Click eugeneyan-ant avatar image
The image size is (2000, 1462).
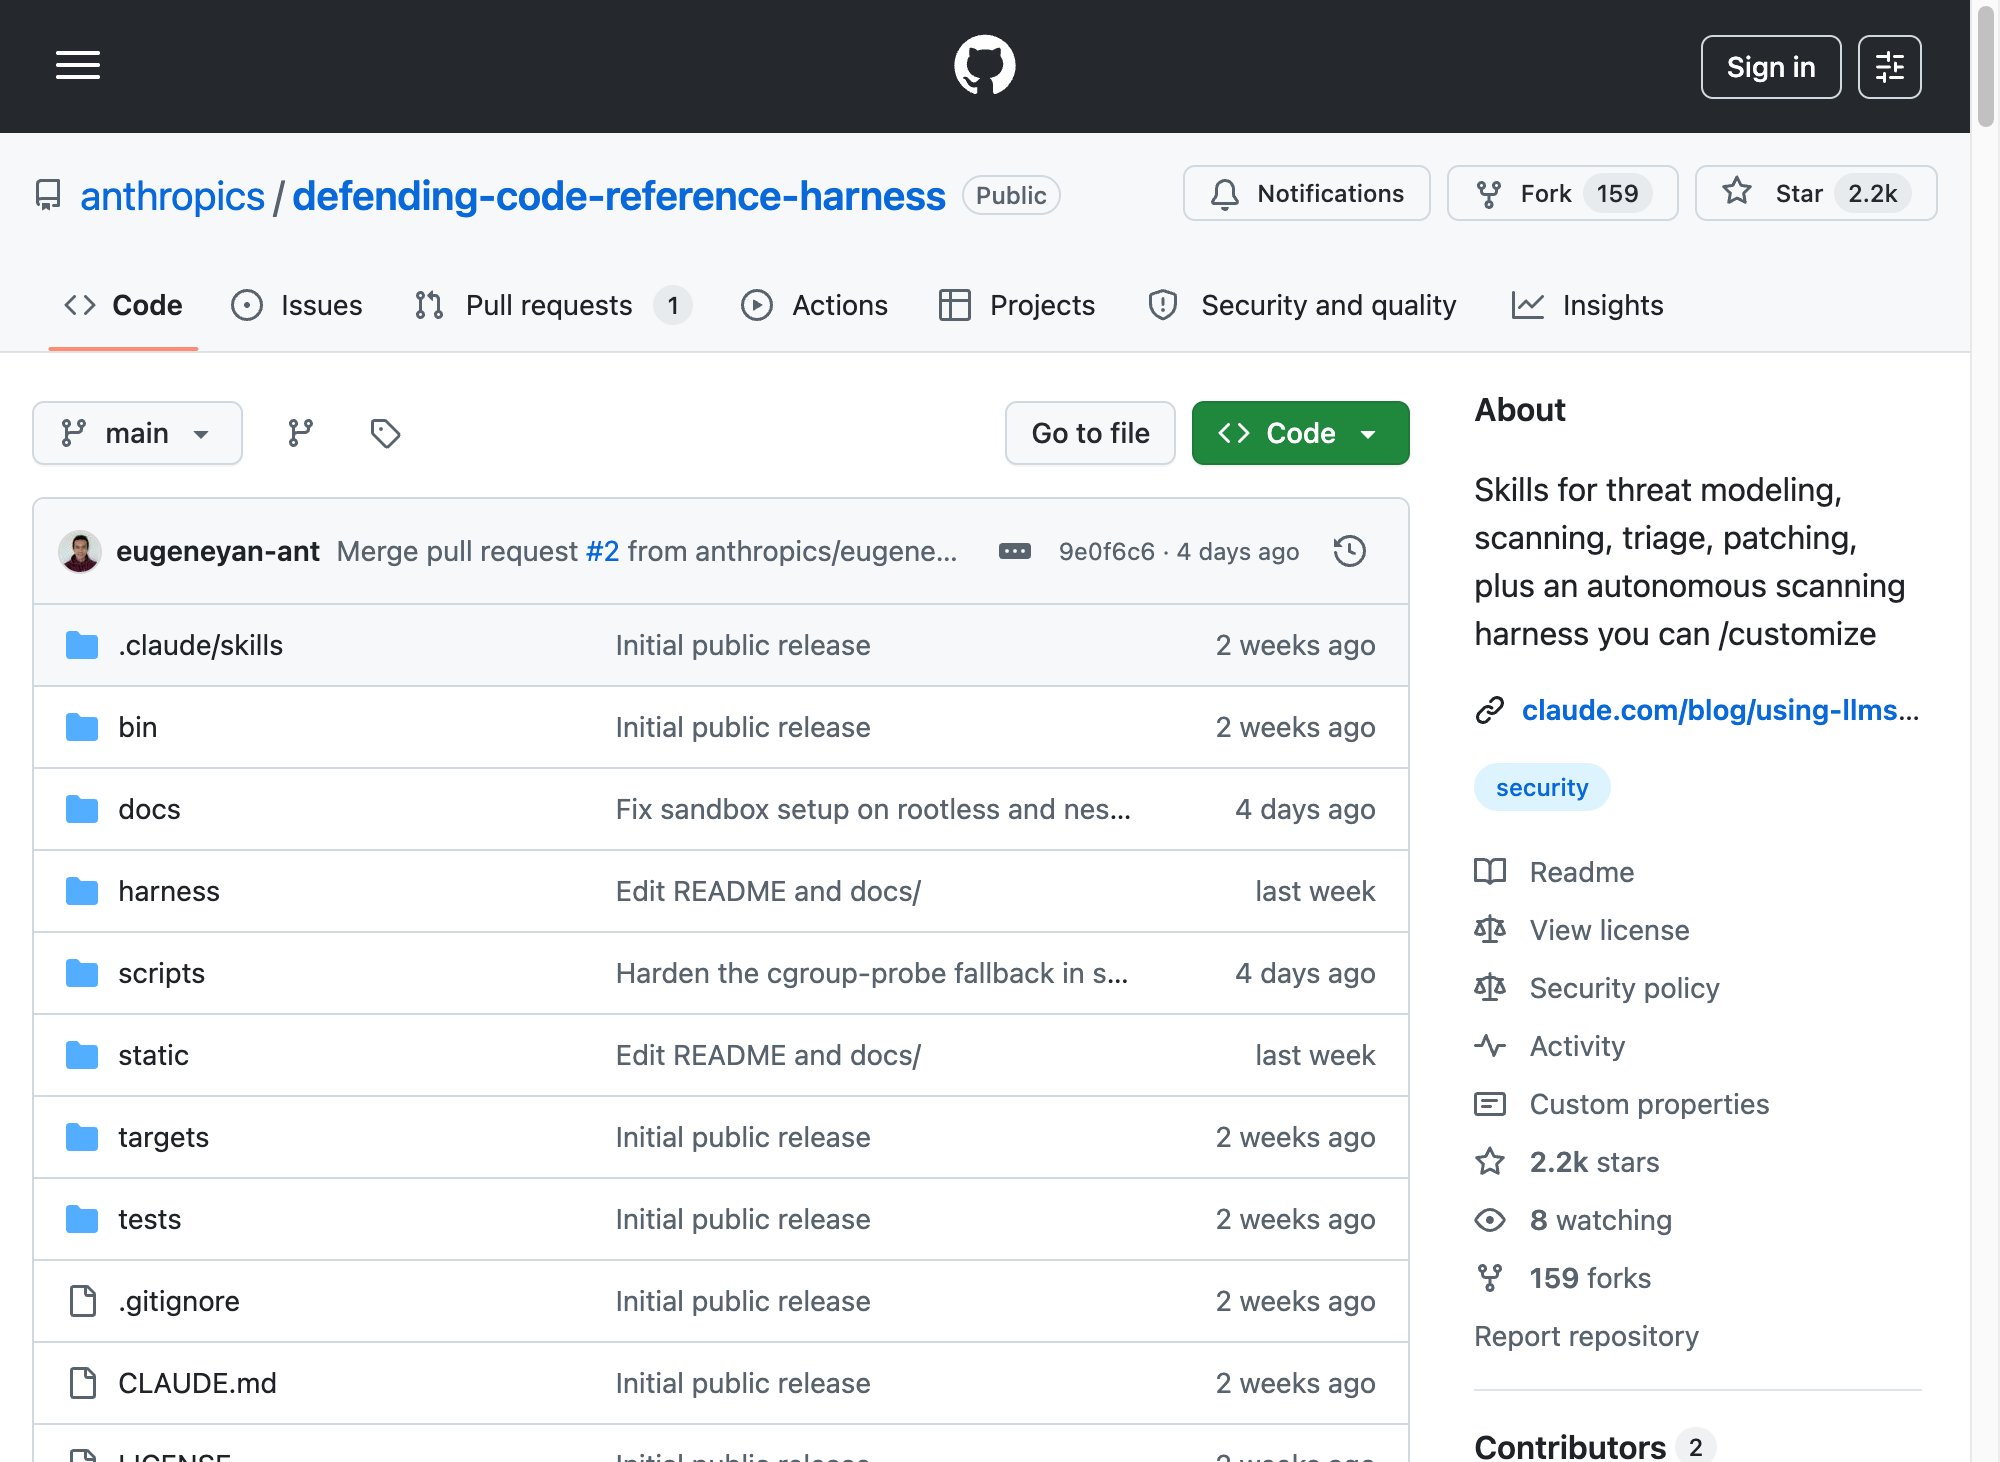click(80, 551)
